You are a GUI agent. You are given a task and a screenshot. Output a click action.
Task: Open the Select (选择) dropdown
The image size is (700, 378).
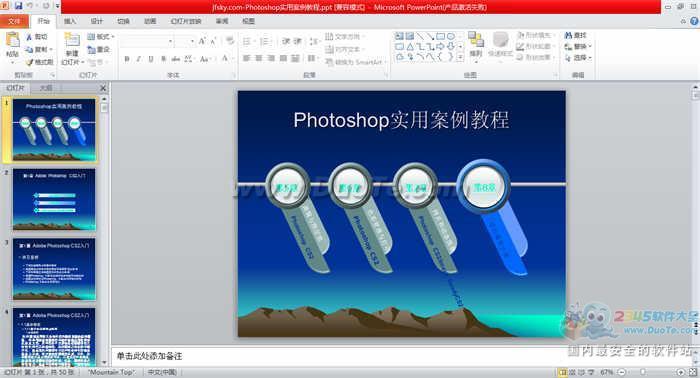[579, 58]
